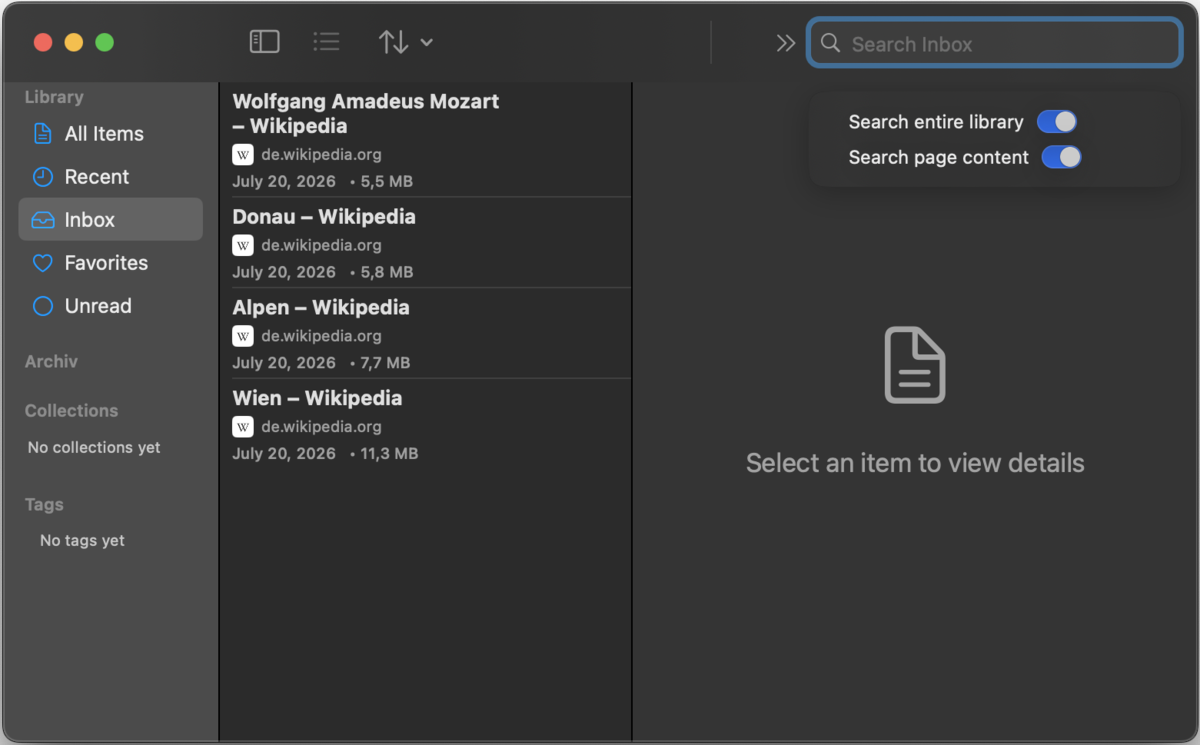
Task: Open the Donau – Wikipedia item
Action: click(x=425, y=242)
